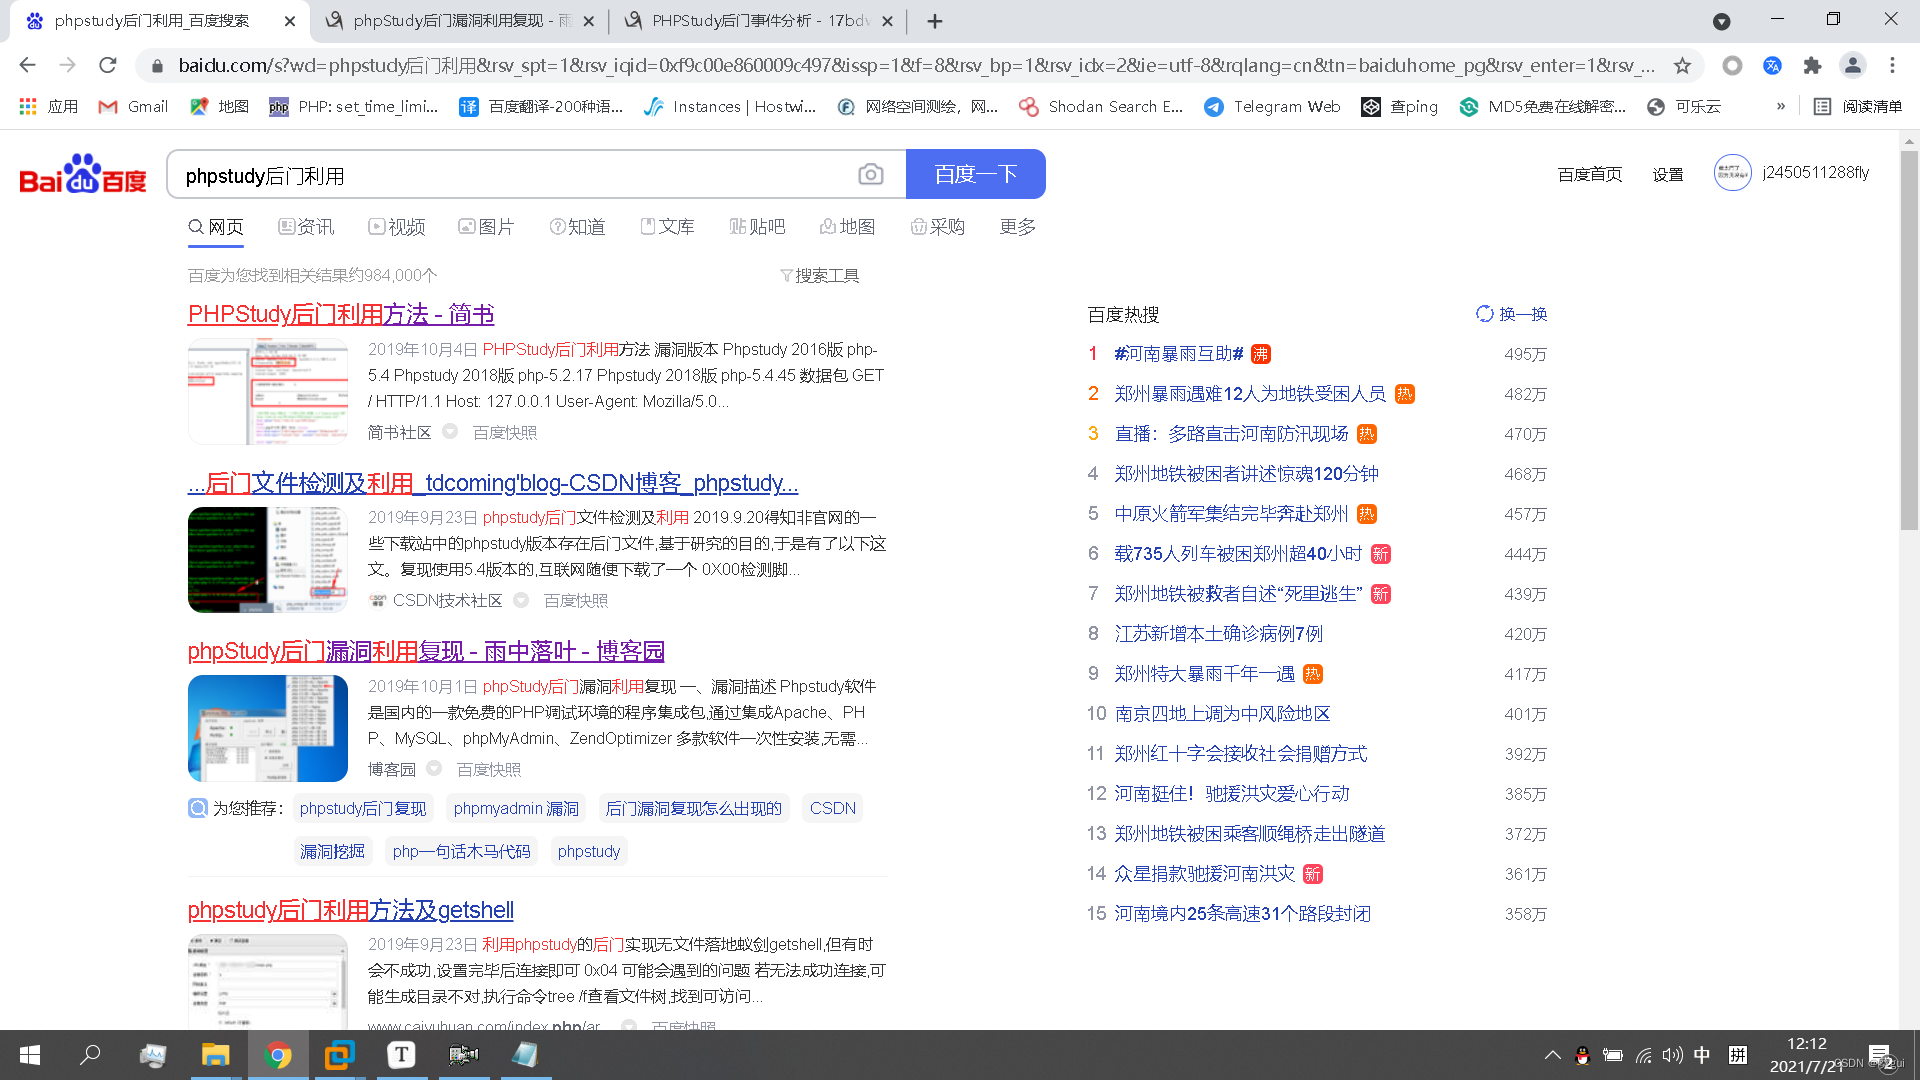
Task: Click the volume icon in system tray
Action: 1672,1055
